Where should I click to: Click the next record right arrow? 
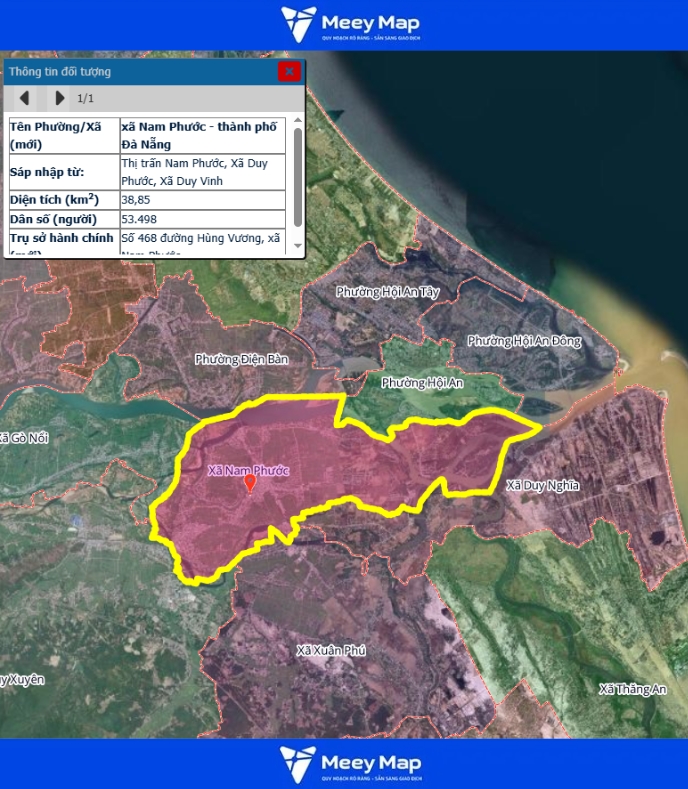pos(59,98)
